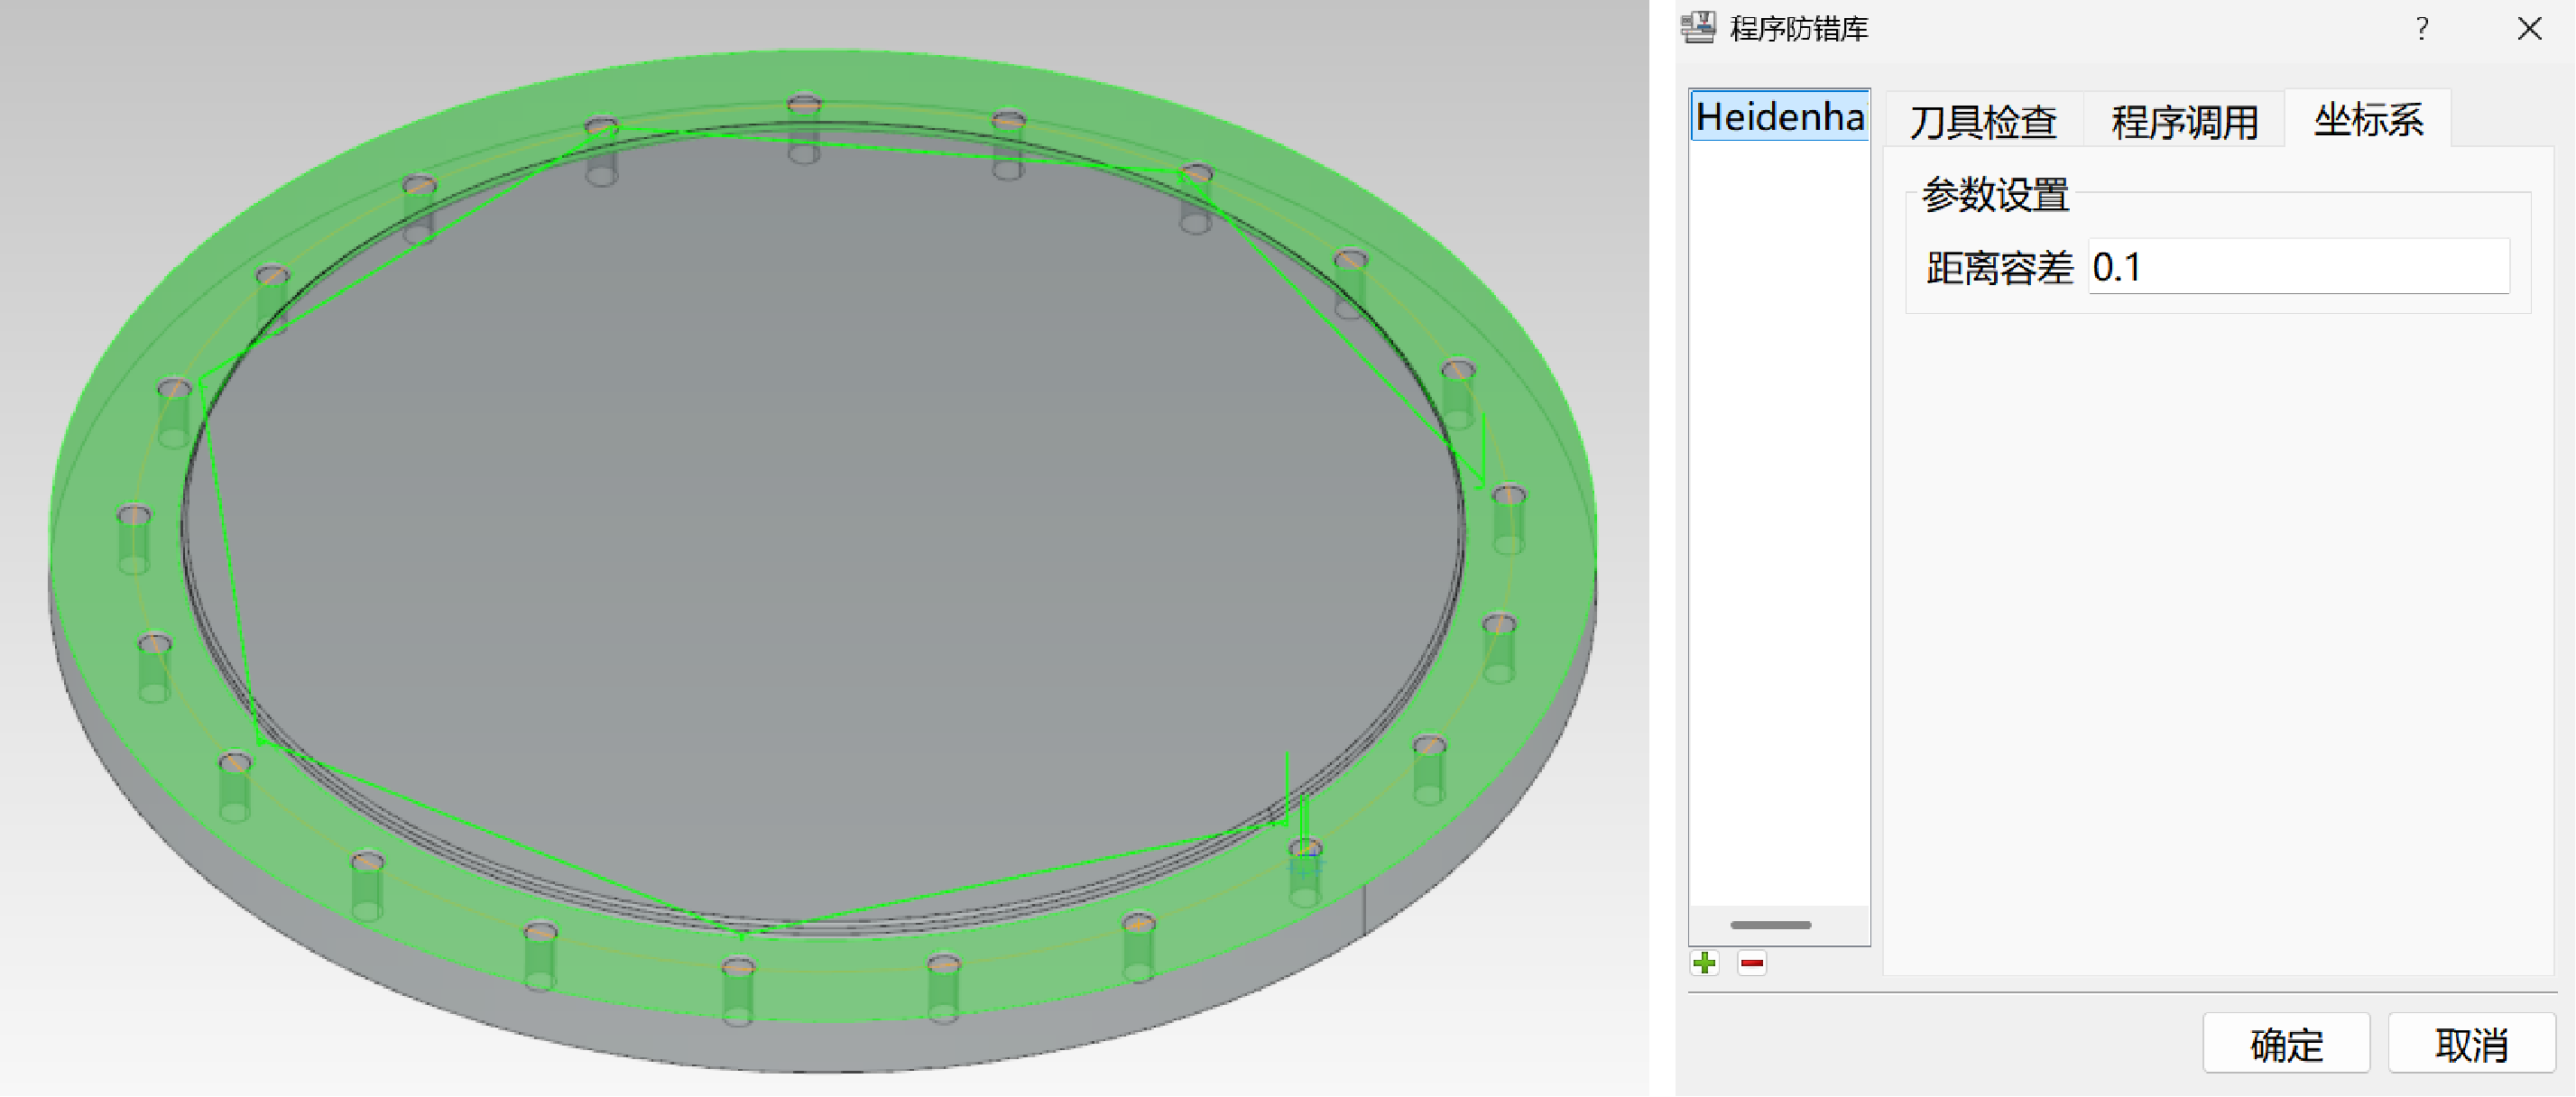Viewport: 2576px width, 1097px height.
Task: Pick the top-center bolt hole on the flange
Action: pos(804,104)
